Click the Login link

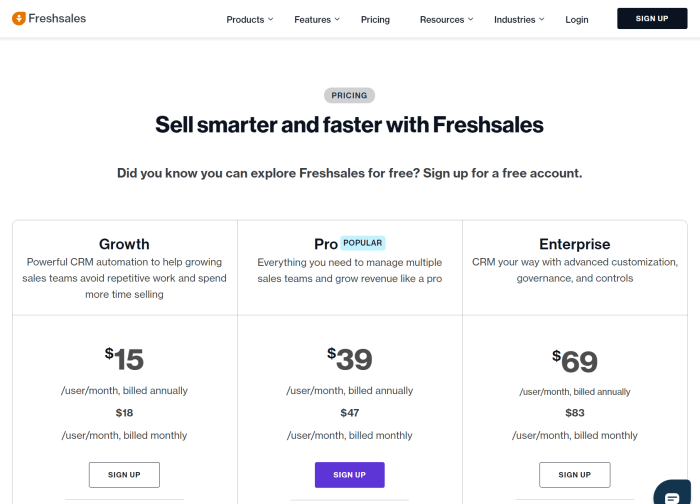577,19
